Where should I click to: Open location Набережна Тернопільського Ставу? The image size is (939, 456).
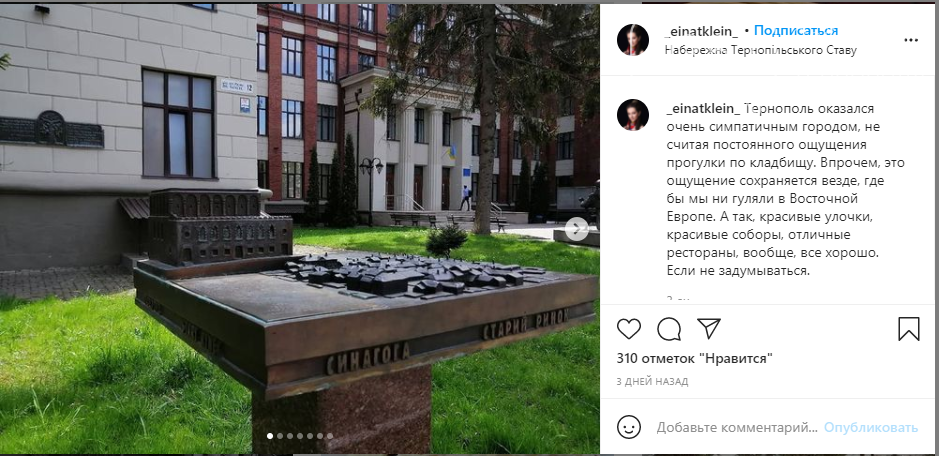pyautogui.click(x=761, y=50)
